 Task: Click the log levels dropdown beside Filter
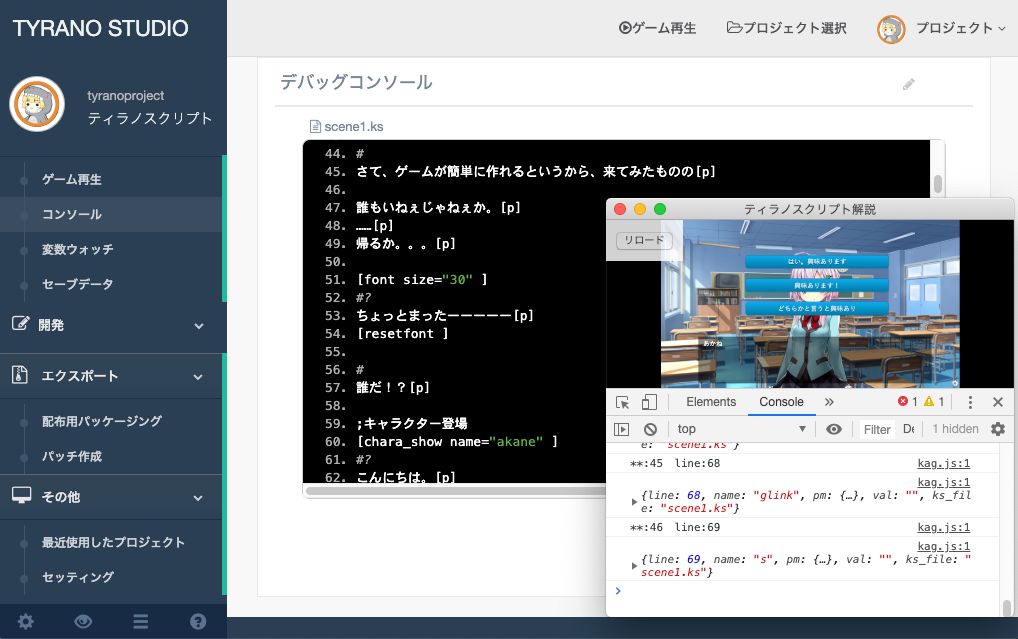click(908, 429)
